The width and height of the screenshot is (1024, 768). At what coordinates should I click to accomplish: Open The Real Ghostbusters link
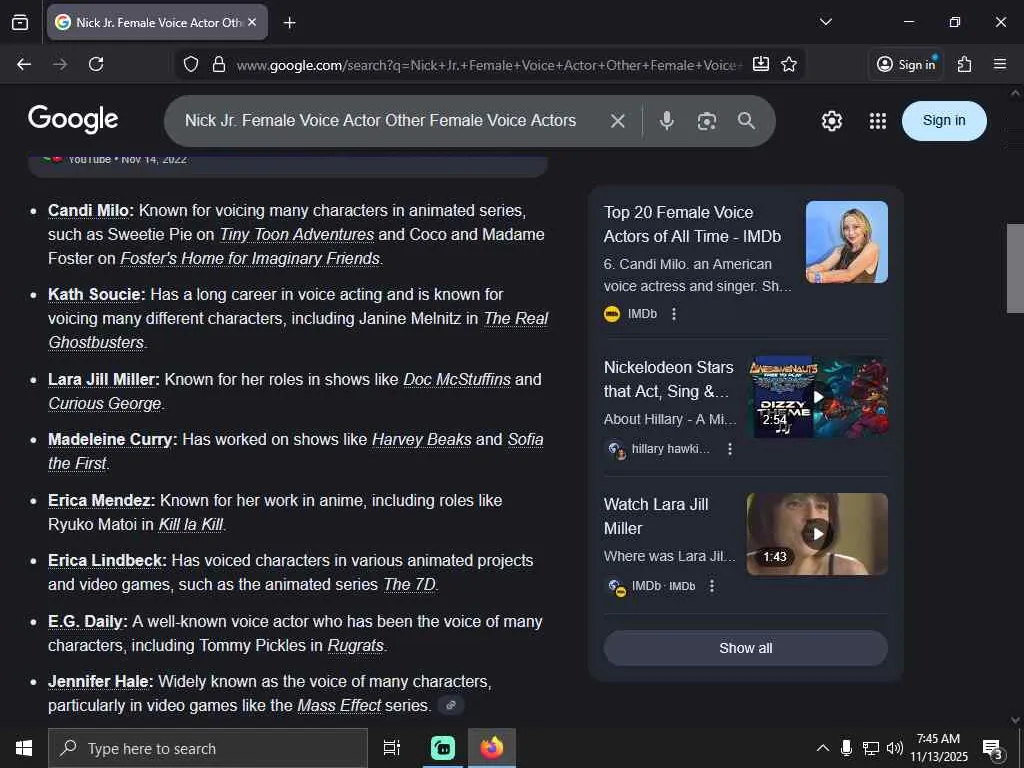(x=298, y=330)
